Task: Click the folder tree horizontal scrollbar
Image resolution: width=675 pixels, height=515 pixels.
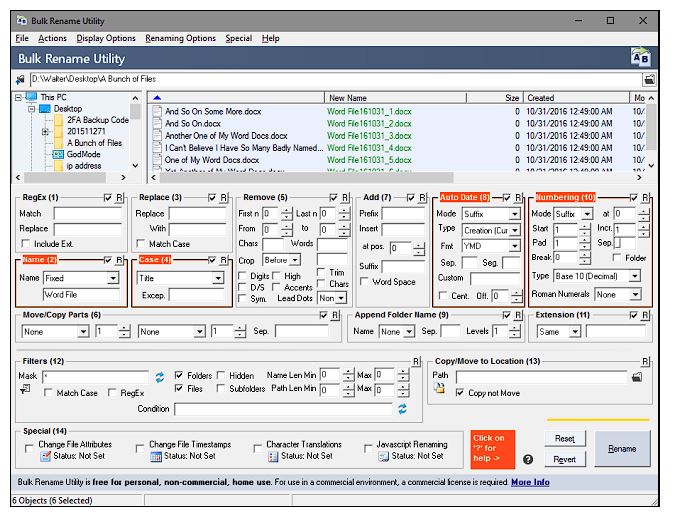Action: (67, 177)
